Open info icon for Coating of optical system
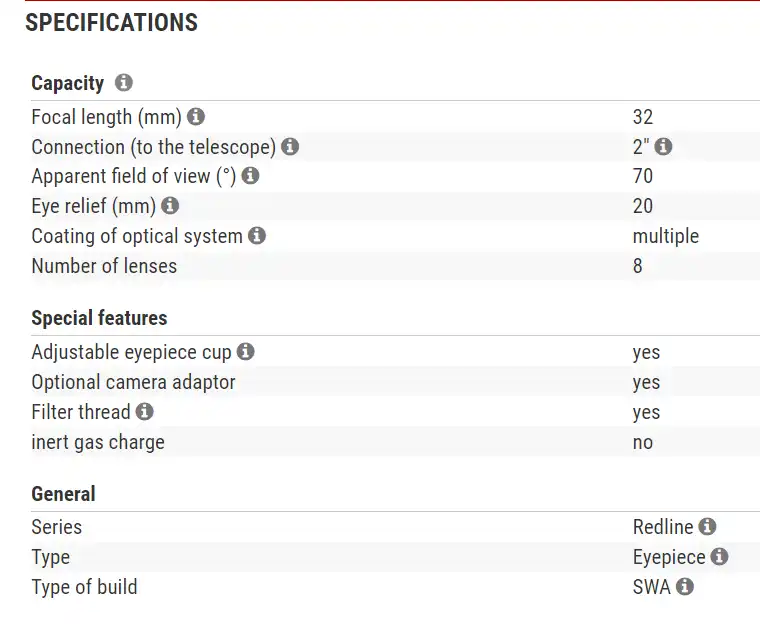The image size is (760, 628). [257, 236]
